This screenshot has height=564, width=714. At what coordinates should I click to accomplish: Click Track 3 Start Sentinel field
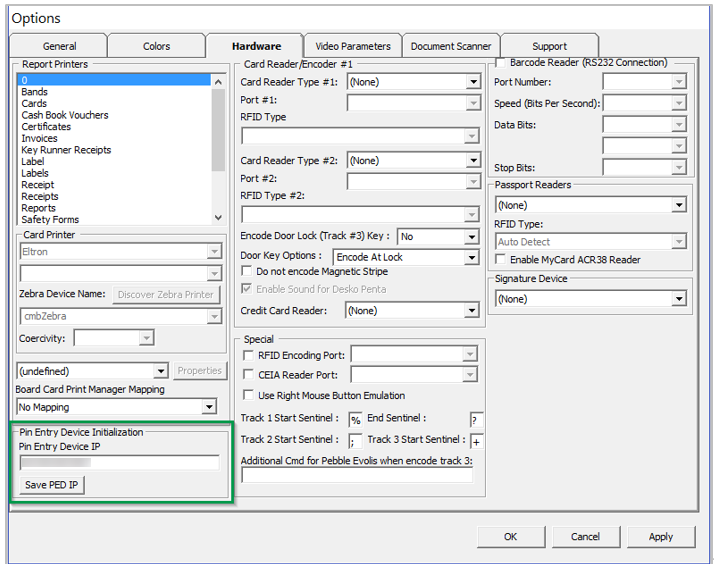476,441
